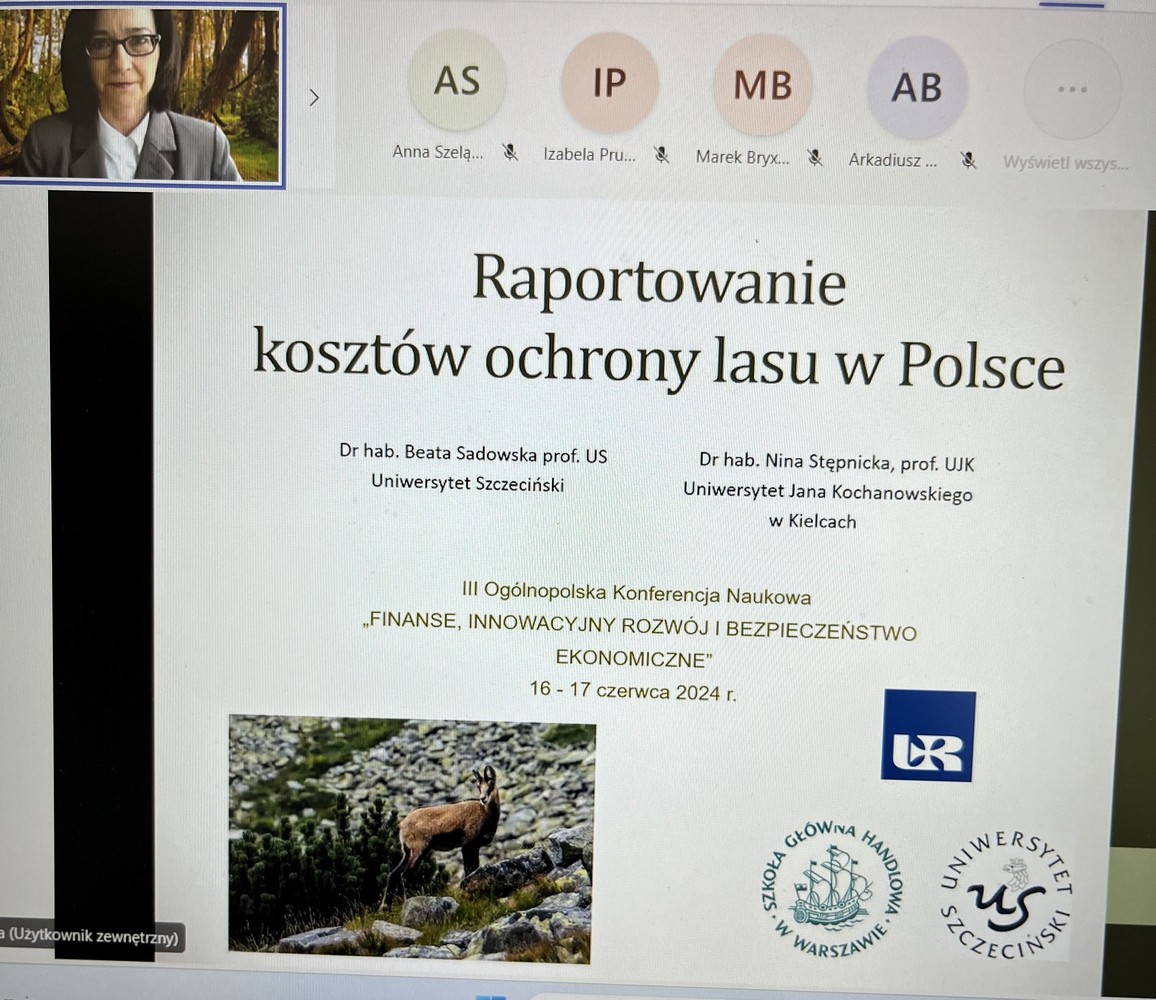This screenshot has height=1000, width=1156.
Task: Click the "Użytkownik zewnętrzny" name tag
Action: [x=90, y=937]
